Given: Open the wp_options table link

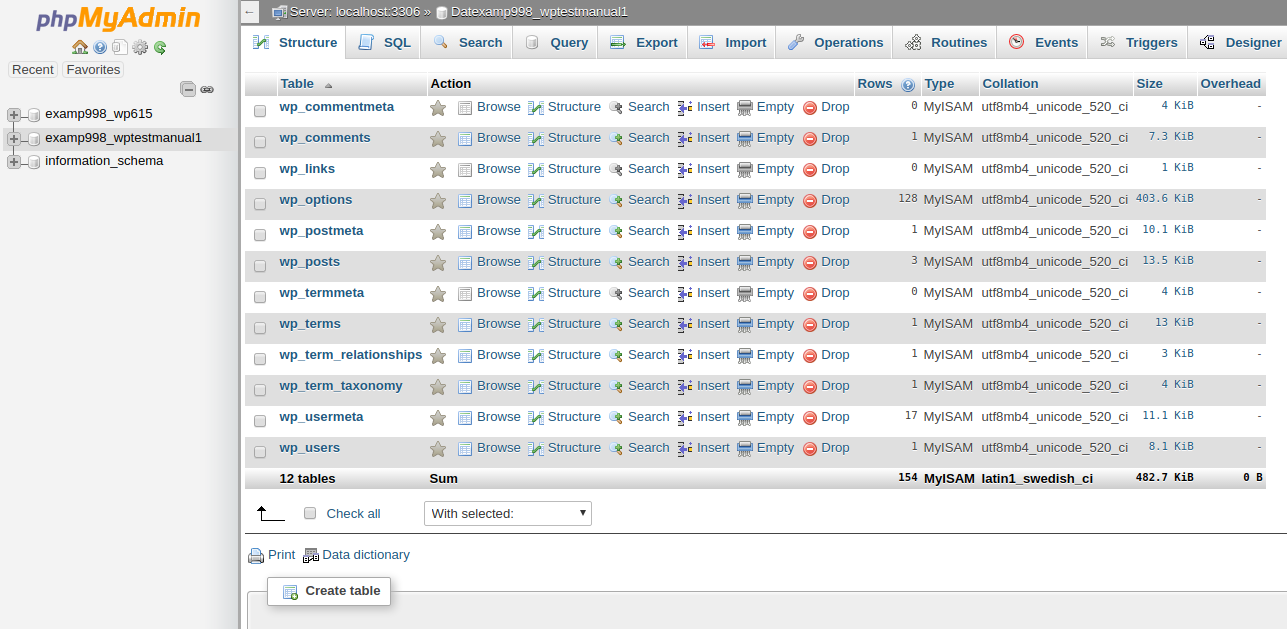Looking at the screenshot, I should click(x=316, y=200).
